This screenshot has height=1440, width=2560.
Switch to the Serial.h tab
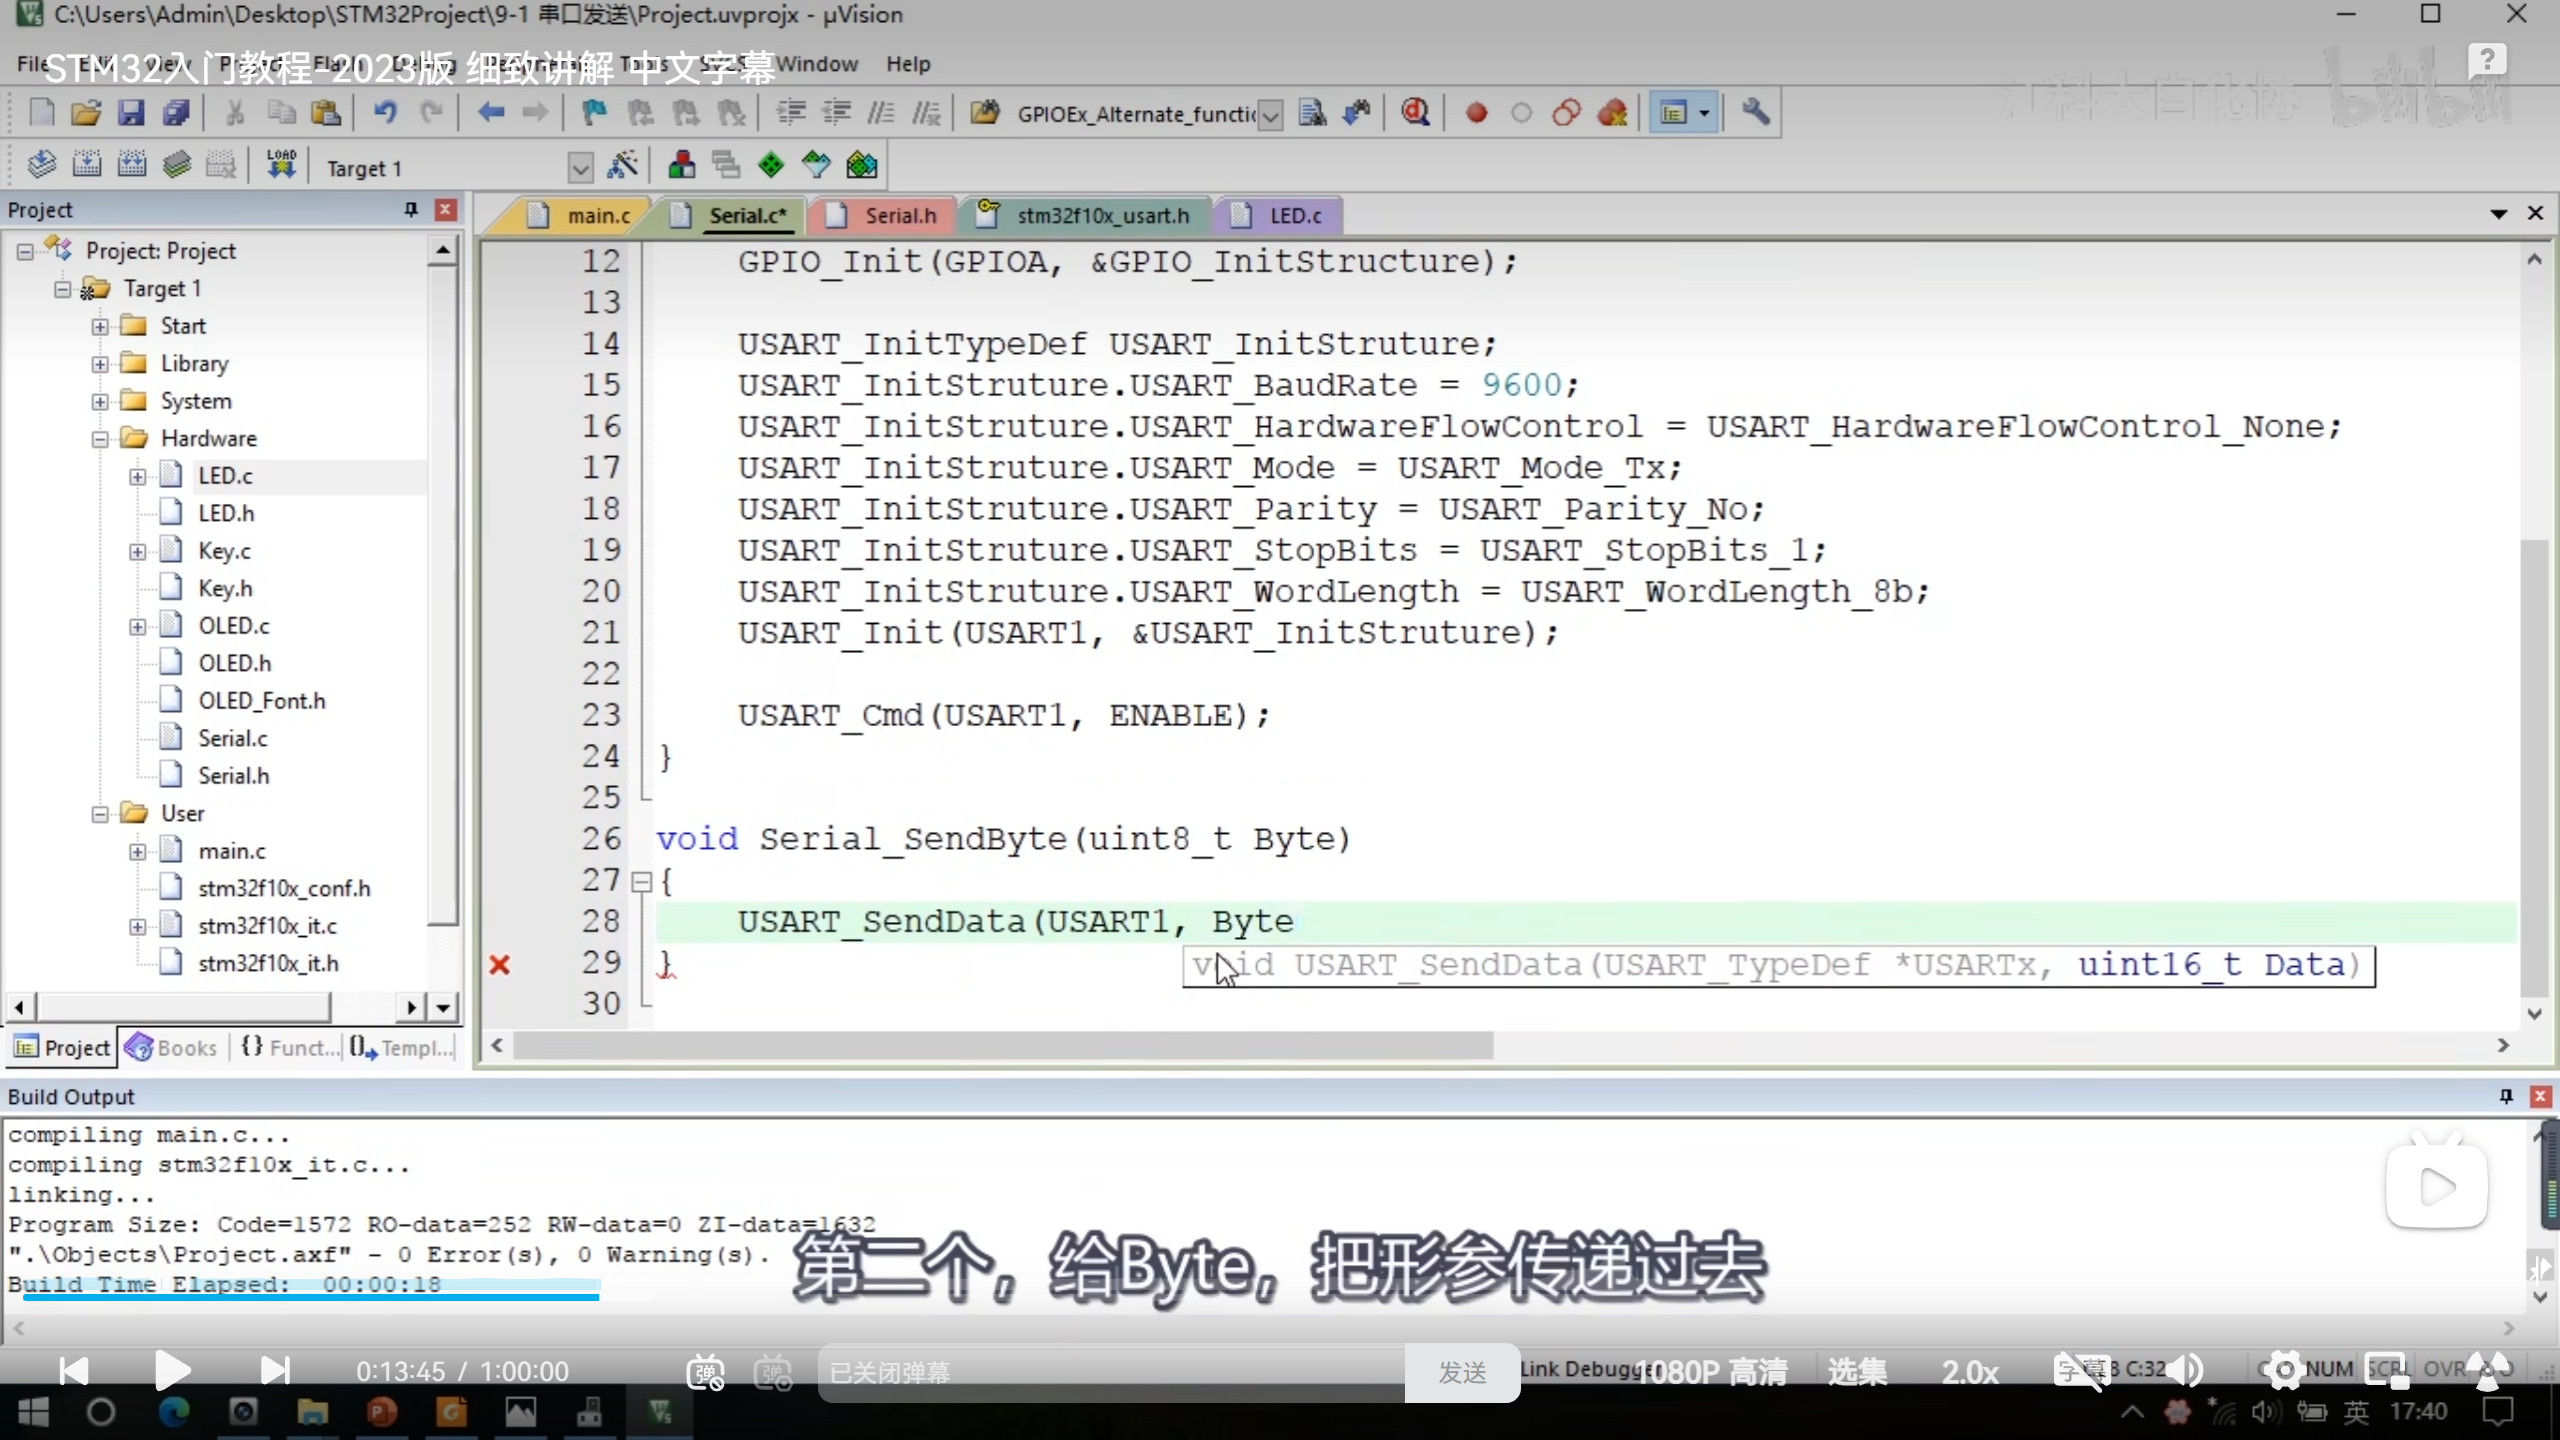(x=900, y=216)
